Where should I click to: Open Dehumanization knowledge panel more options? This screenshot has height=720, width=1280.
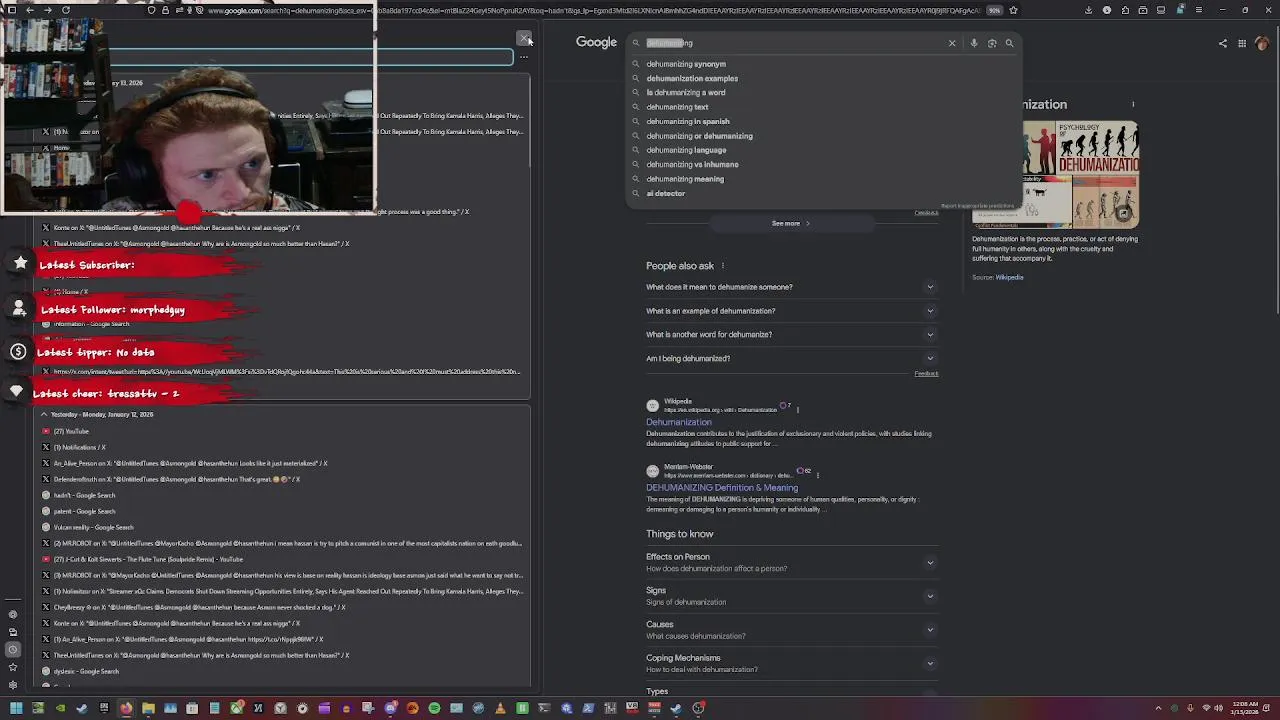[1133, 104]
